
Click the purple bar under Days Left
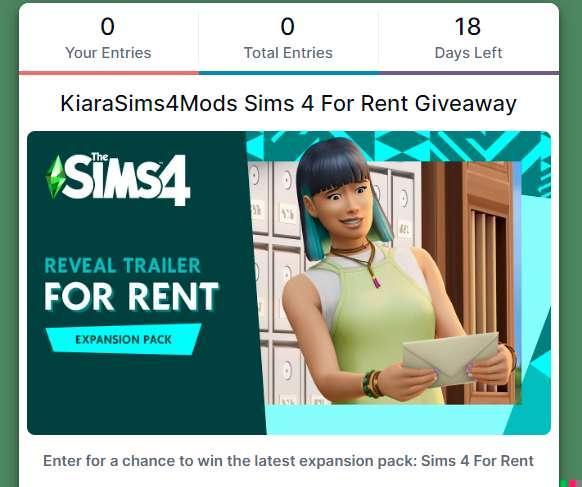[x=469, y=73]
